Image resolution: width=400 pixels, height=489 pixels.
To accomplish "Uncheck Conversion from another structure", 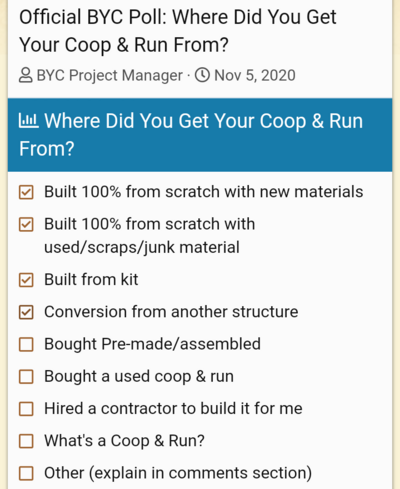I will [26, 312].
